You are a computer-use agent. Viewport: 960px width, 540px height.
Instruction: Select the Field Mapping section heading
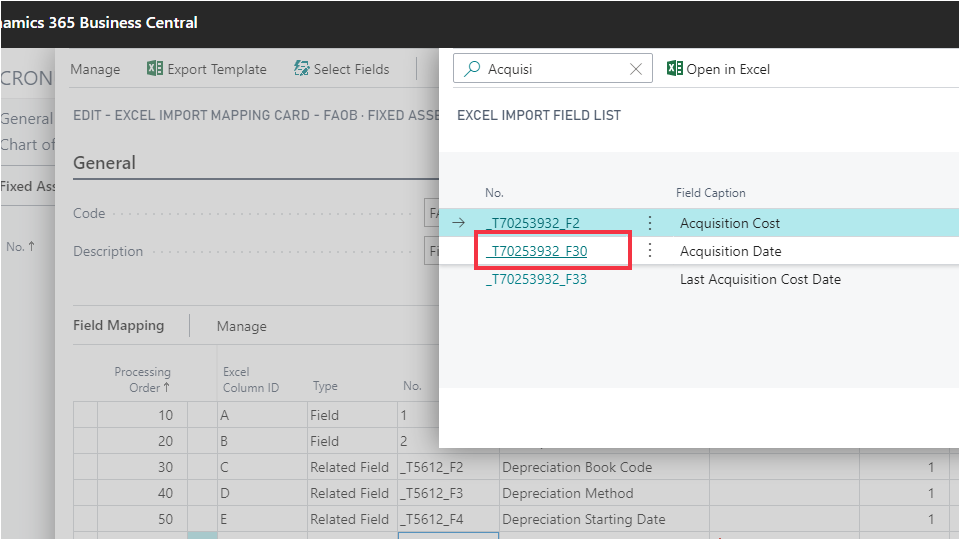[119, 325]
